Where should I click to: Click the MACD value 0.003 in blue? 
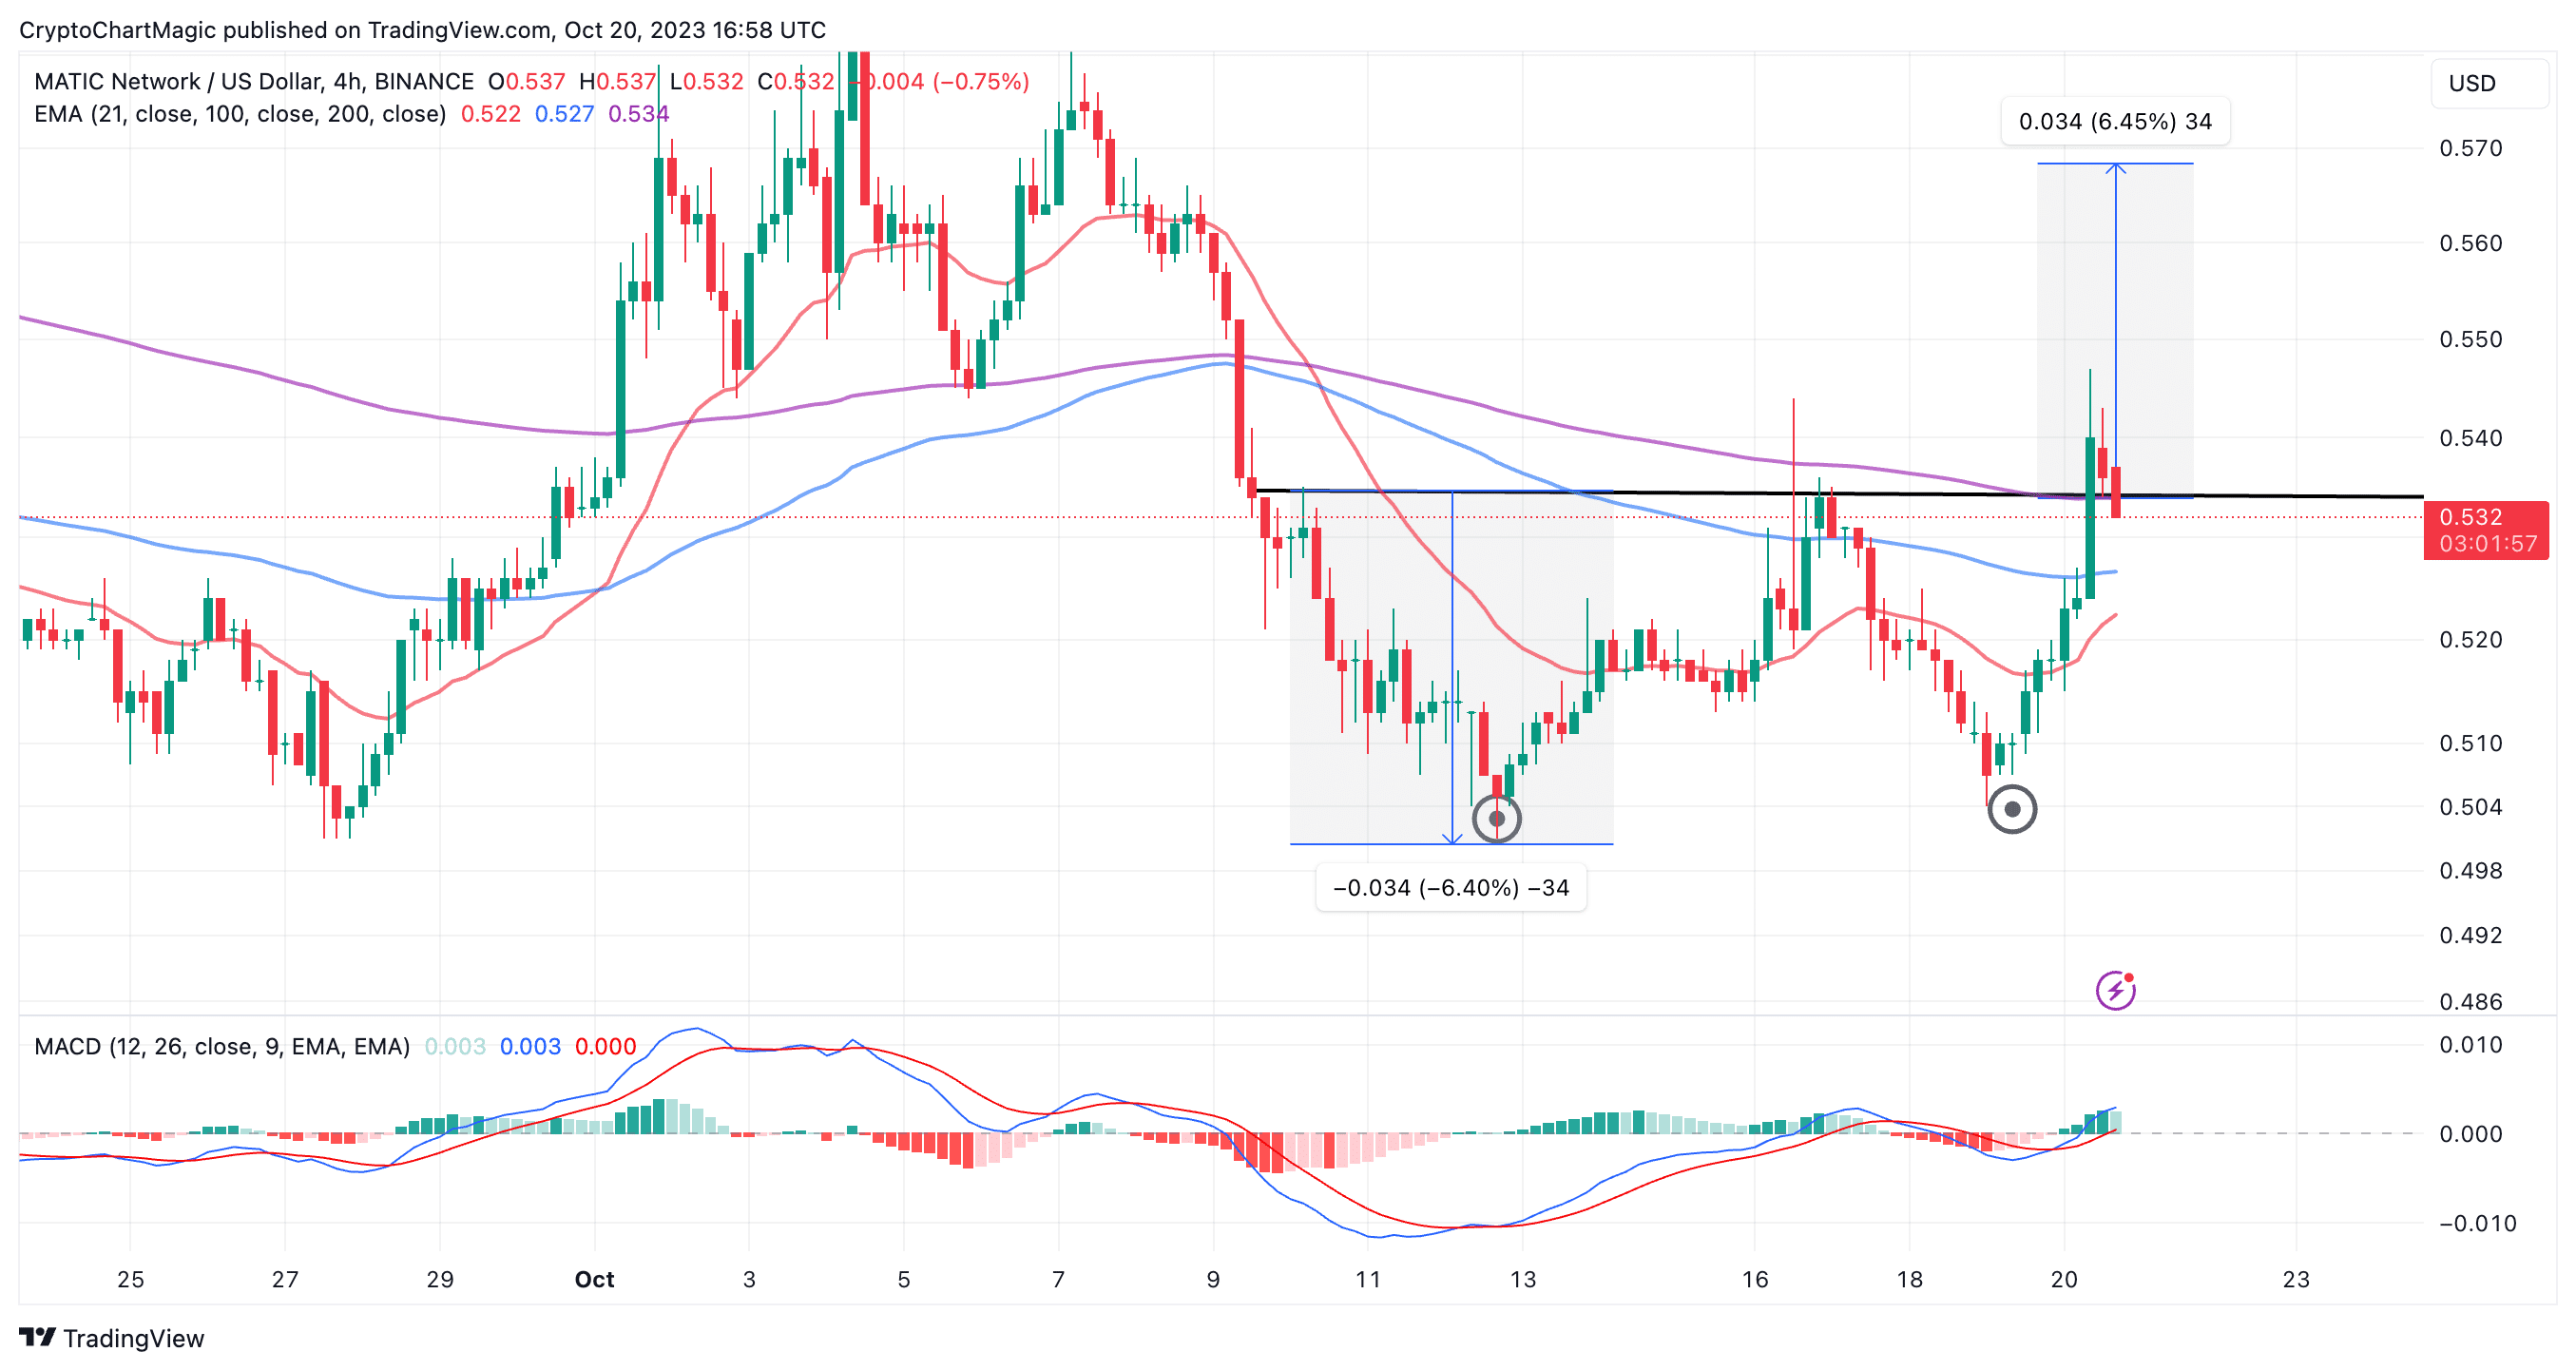(x=530, y=1046)
